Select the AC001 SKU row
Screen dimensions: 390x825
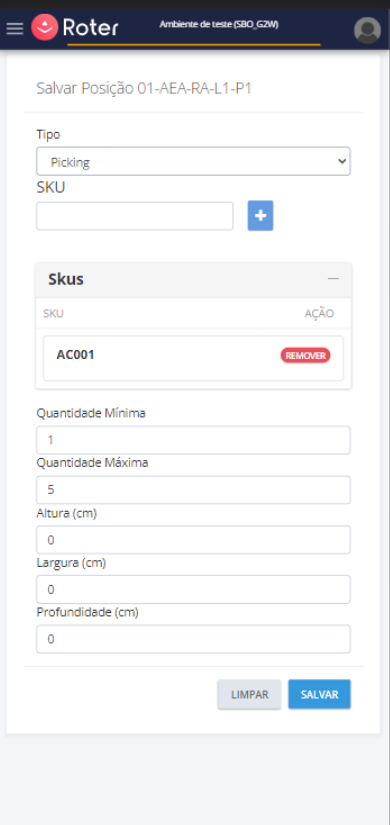pos(193,358)
